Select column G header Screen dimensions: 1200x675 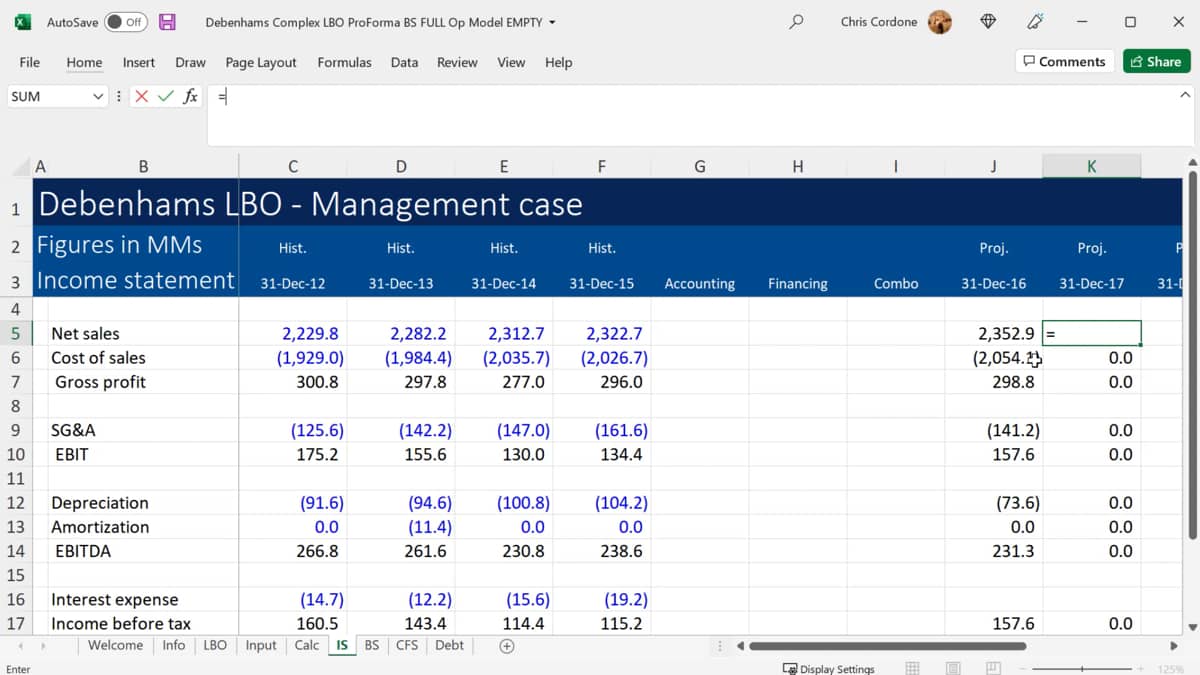point(699,166)
